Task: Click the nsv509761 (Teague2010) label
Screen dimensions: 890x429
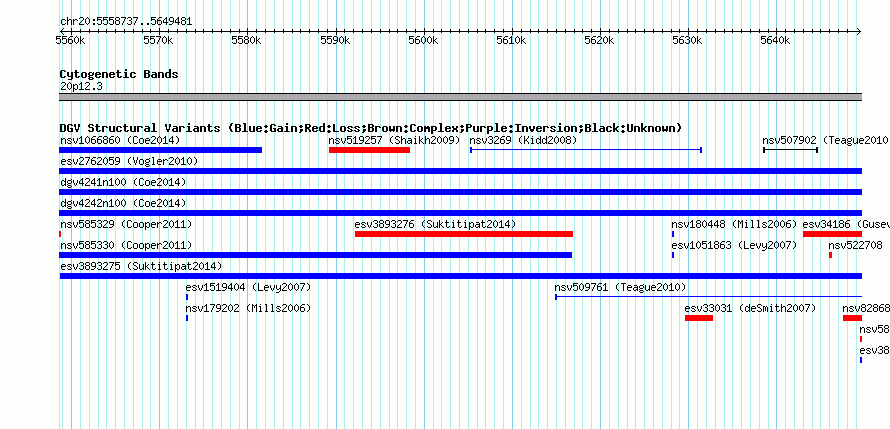Action: 620,287
